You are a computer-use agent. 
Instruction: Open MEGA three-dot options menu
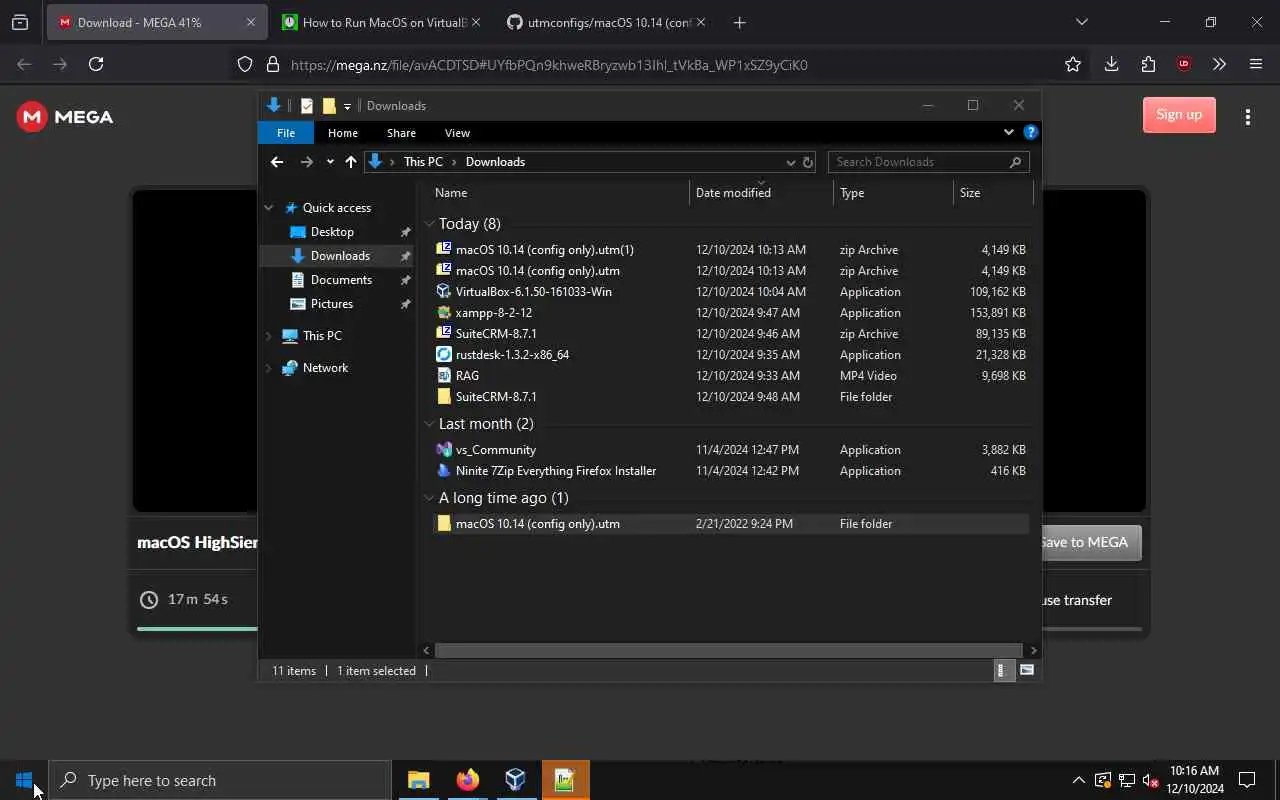click(x=1247, y=117)
